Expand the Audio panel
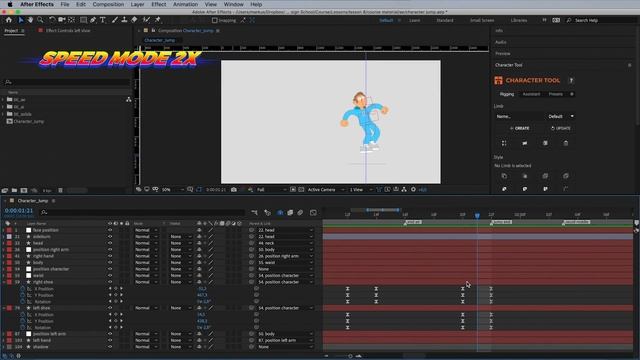Image resolution: width=640 pixels, height=360 pixels. click(x=501, y=42)
